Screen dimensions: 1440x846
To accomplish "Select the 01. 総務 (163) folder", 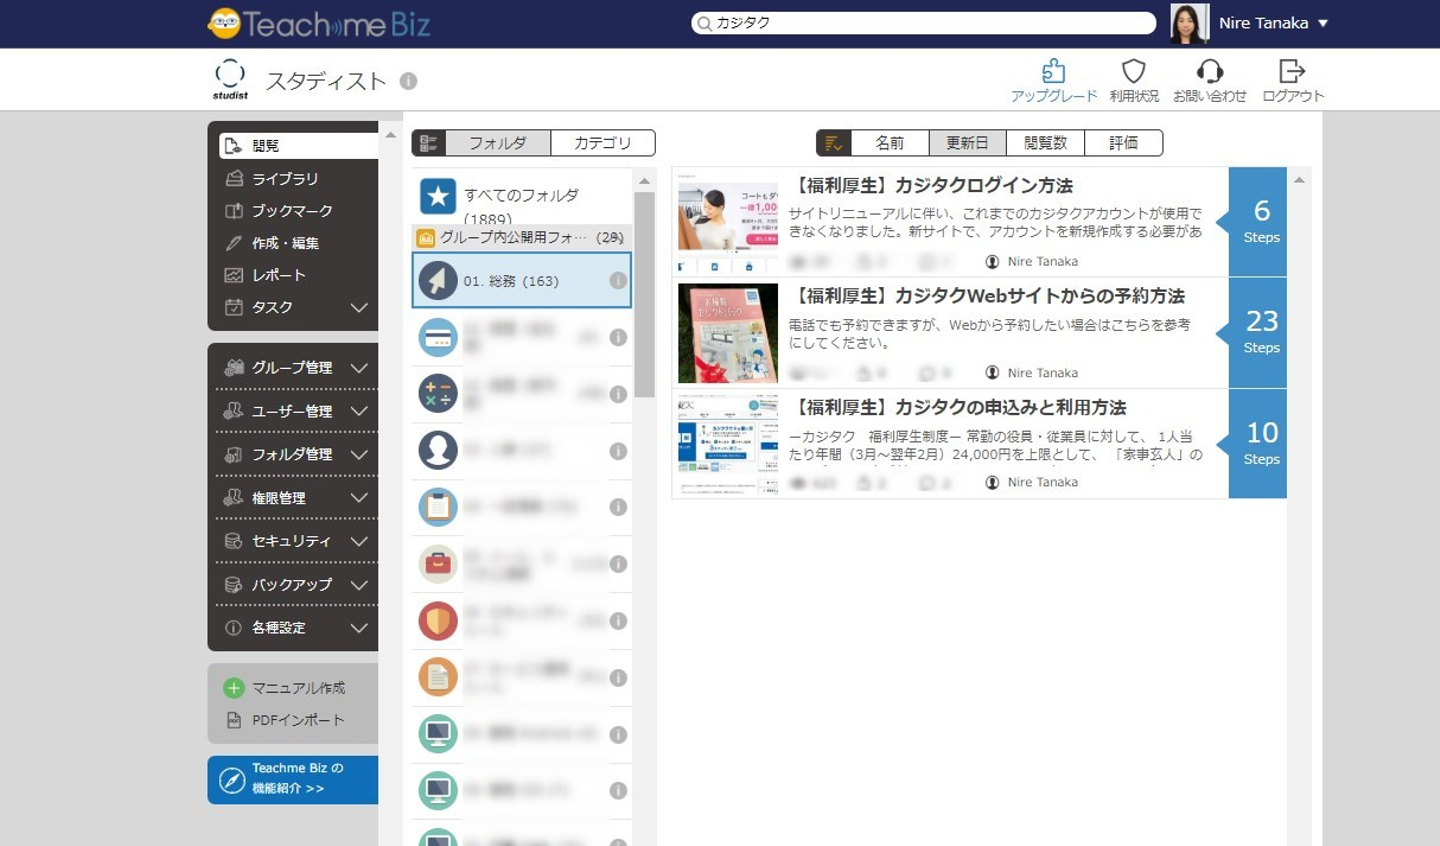I will (522, 280).
